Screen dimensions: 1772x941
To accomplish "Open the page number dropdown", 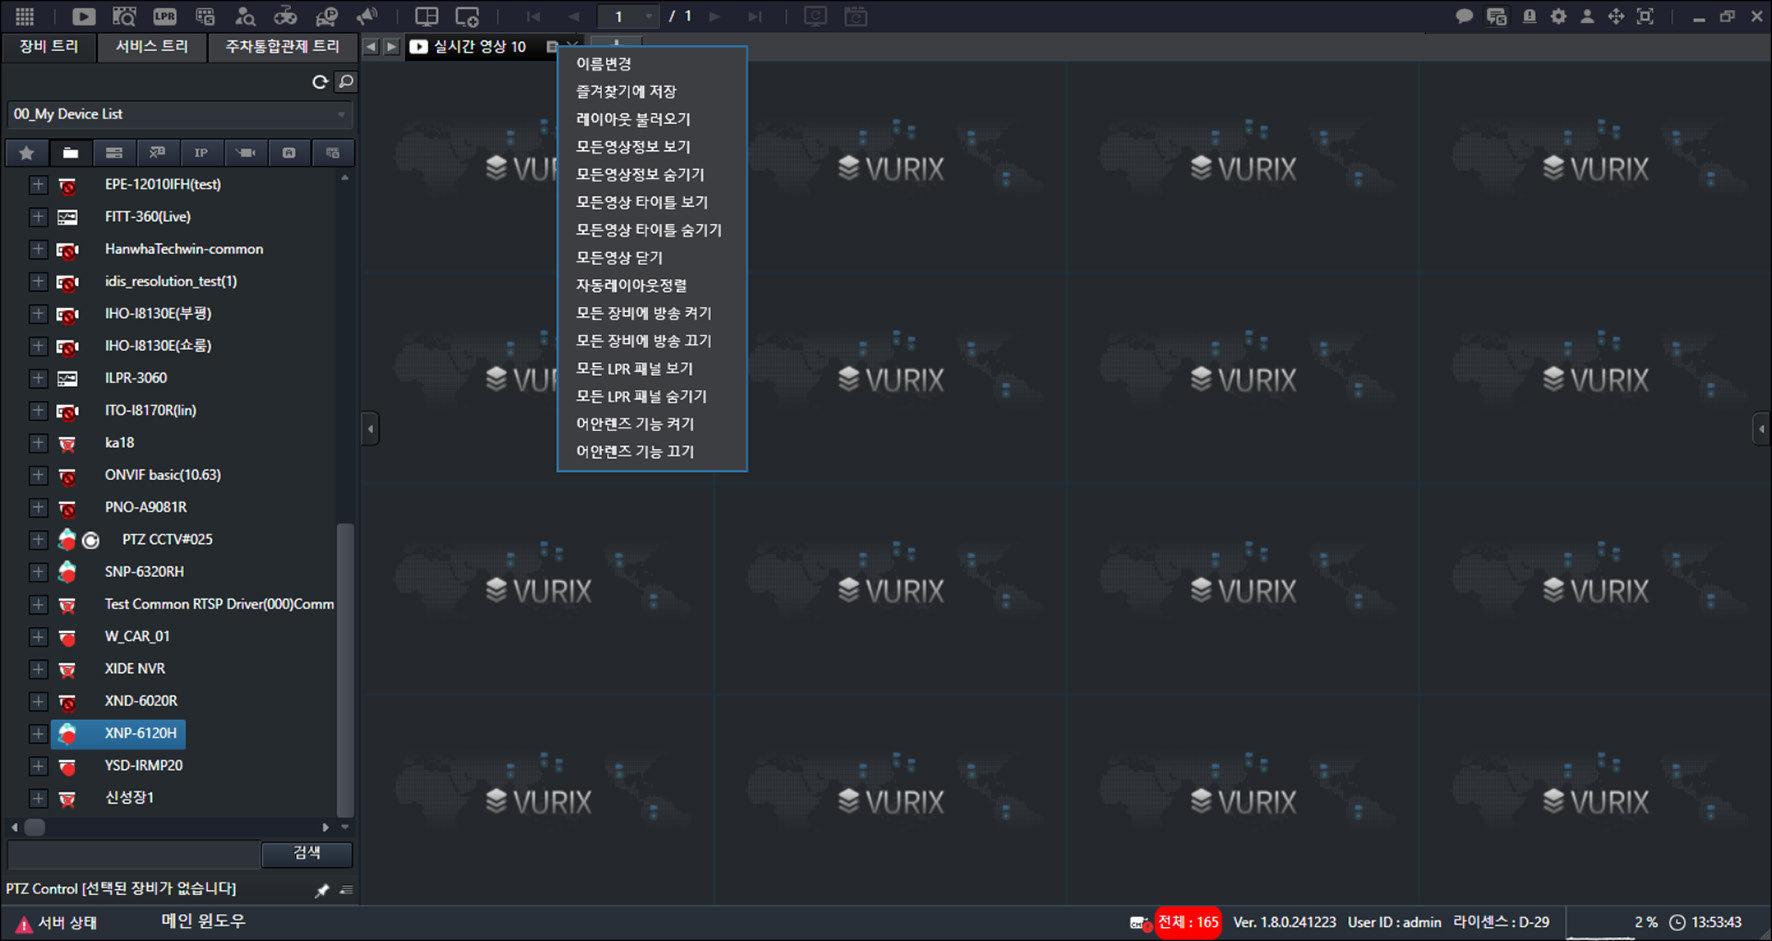I will [628, 16].
